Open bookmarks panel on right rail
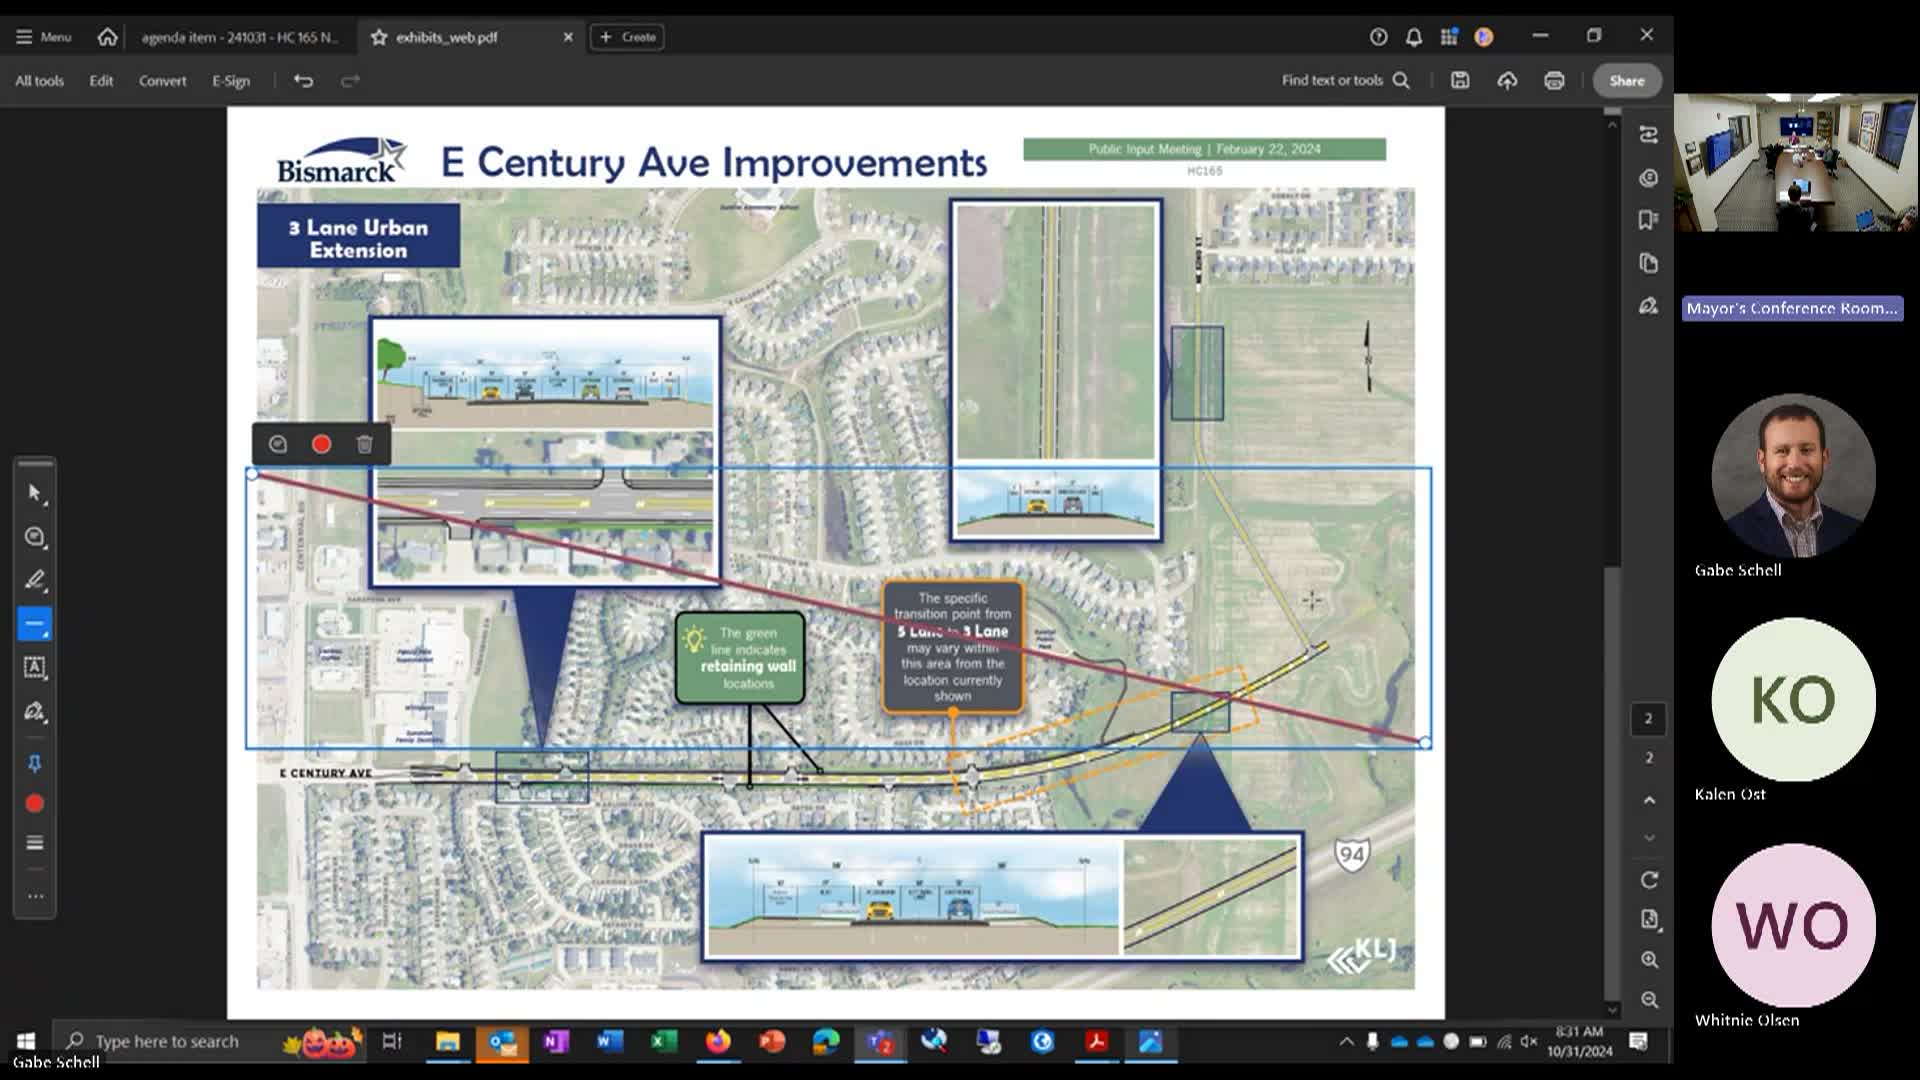Screen dimensions: 1920x1080 [1649, 220]
